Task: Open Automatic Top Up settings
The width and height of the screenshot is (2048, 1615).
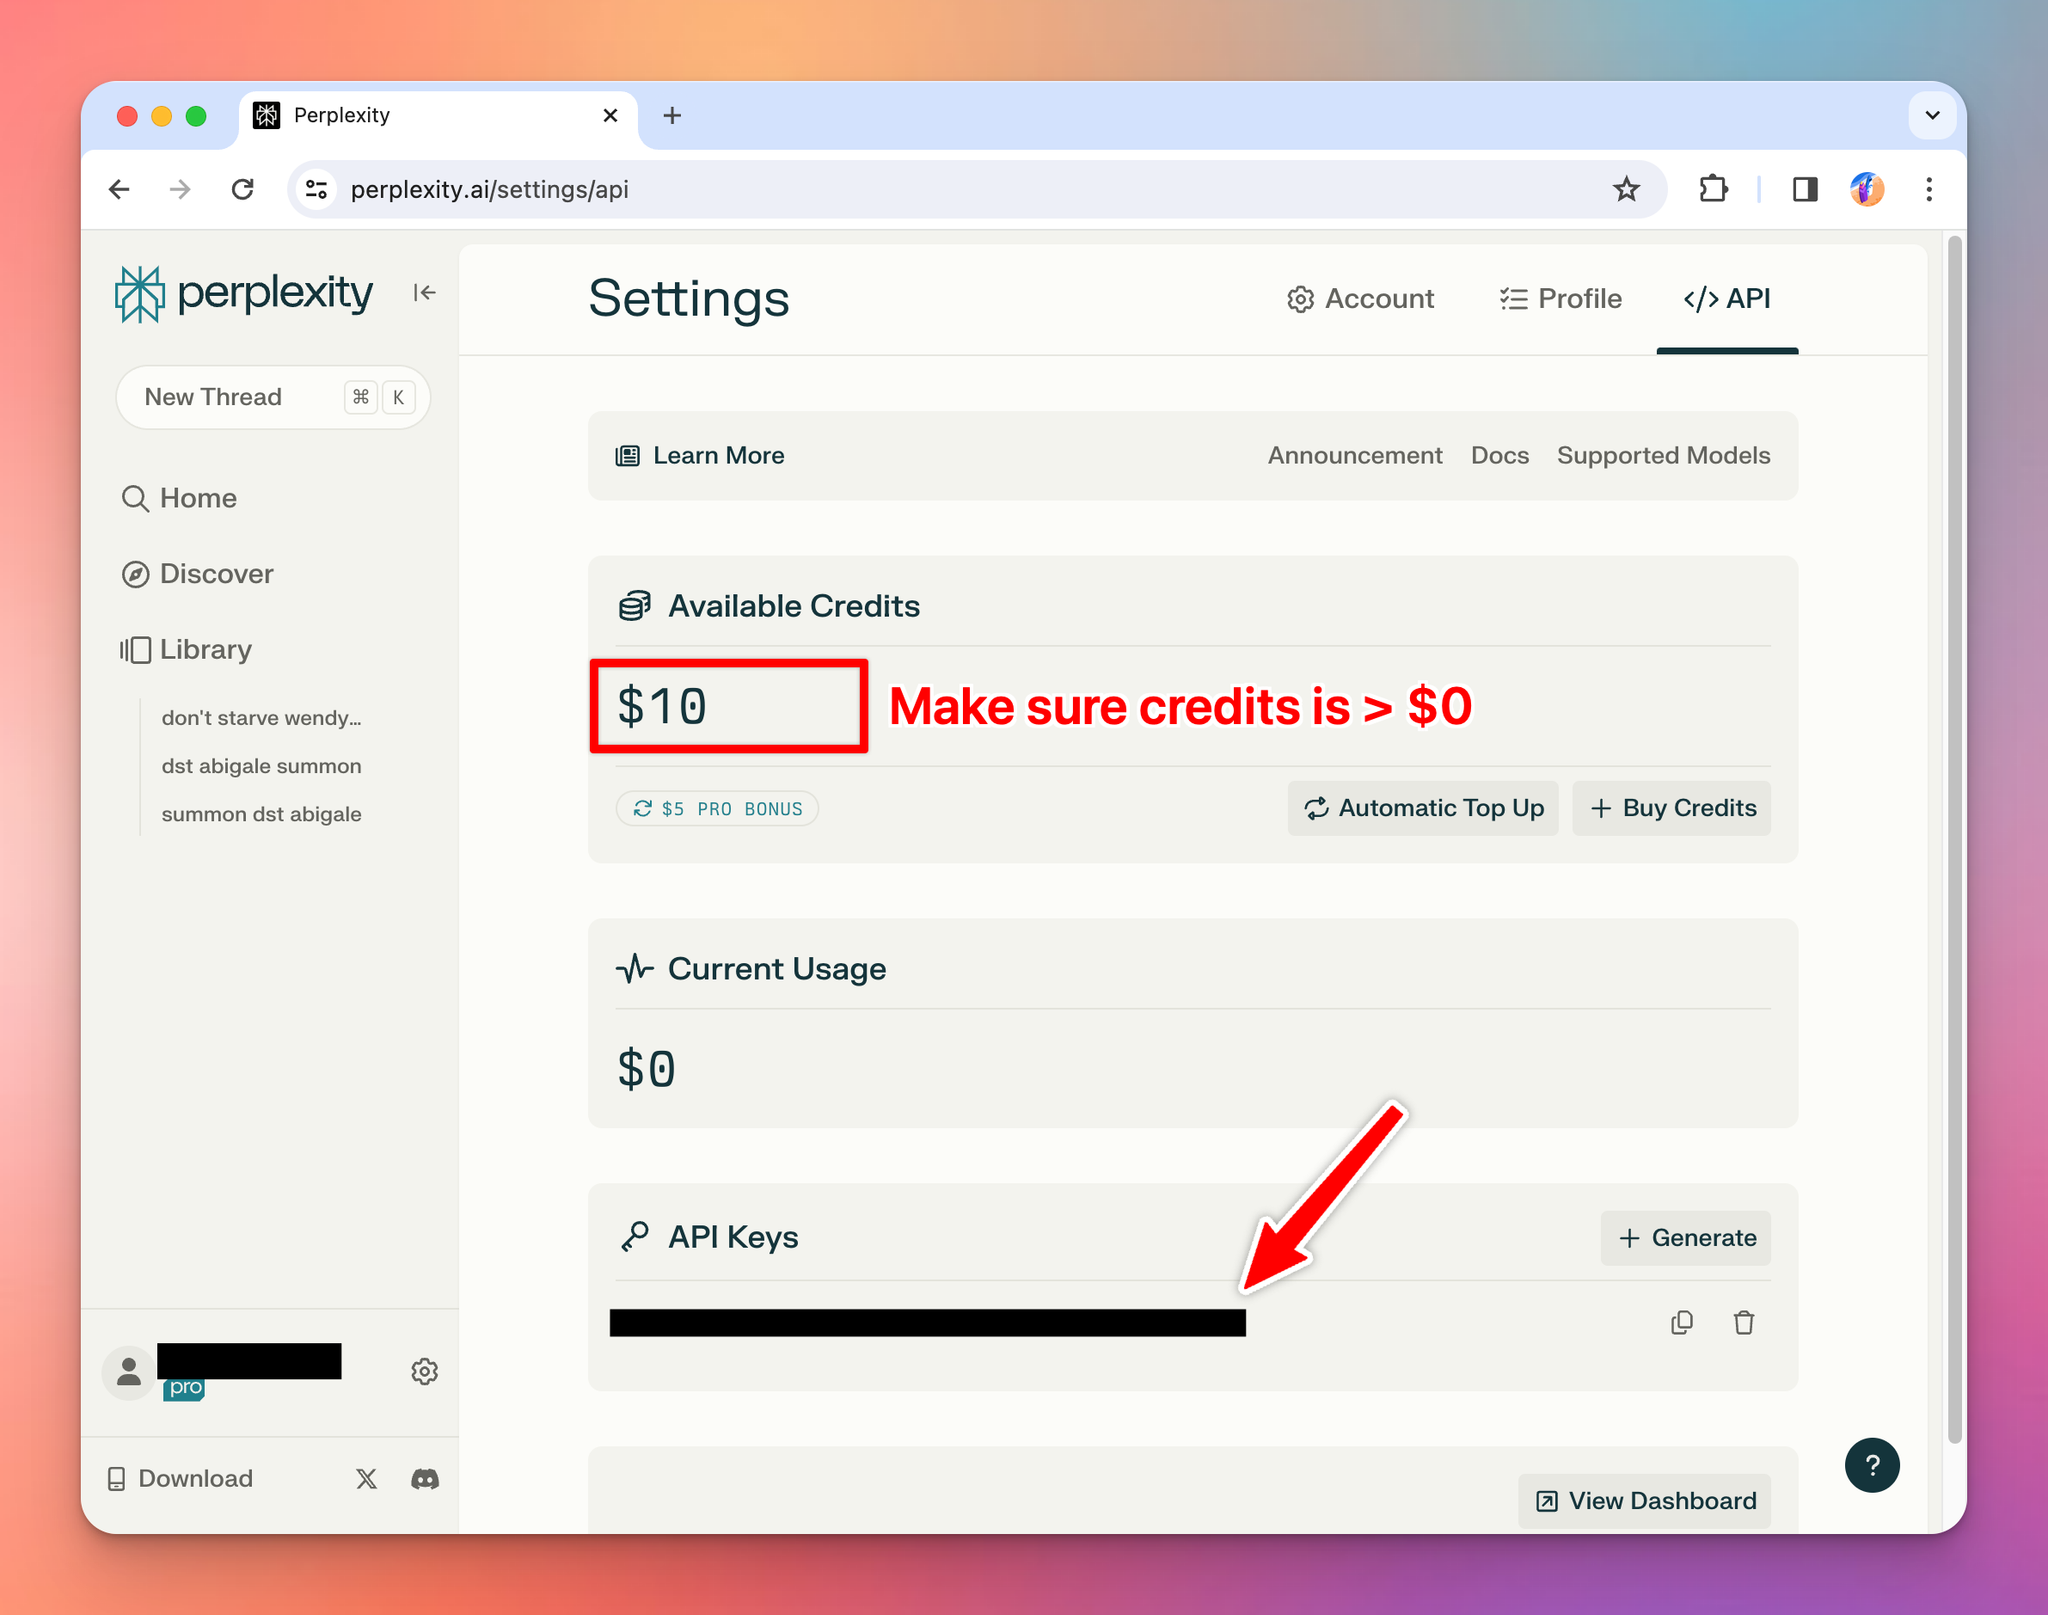Action: (1423, 808)
